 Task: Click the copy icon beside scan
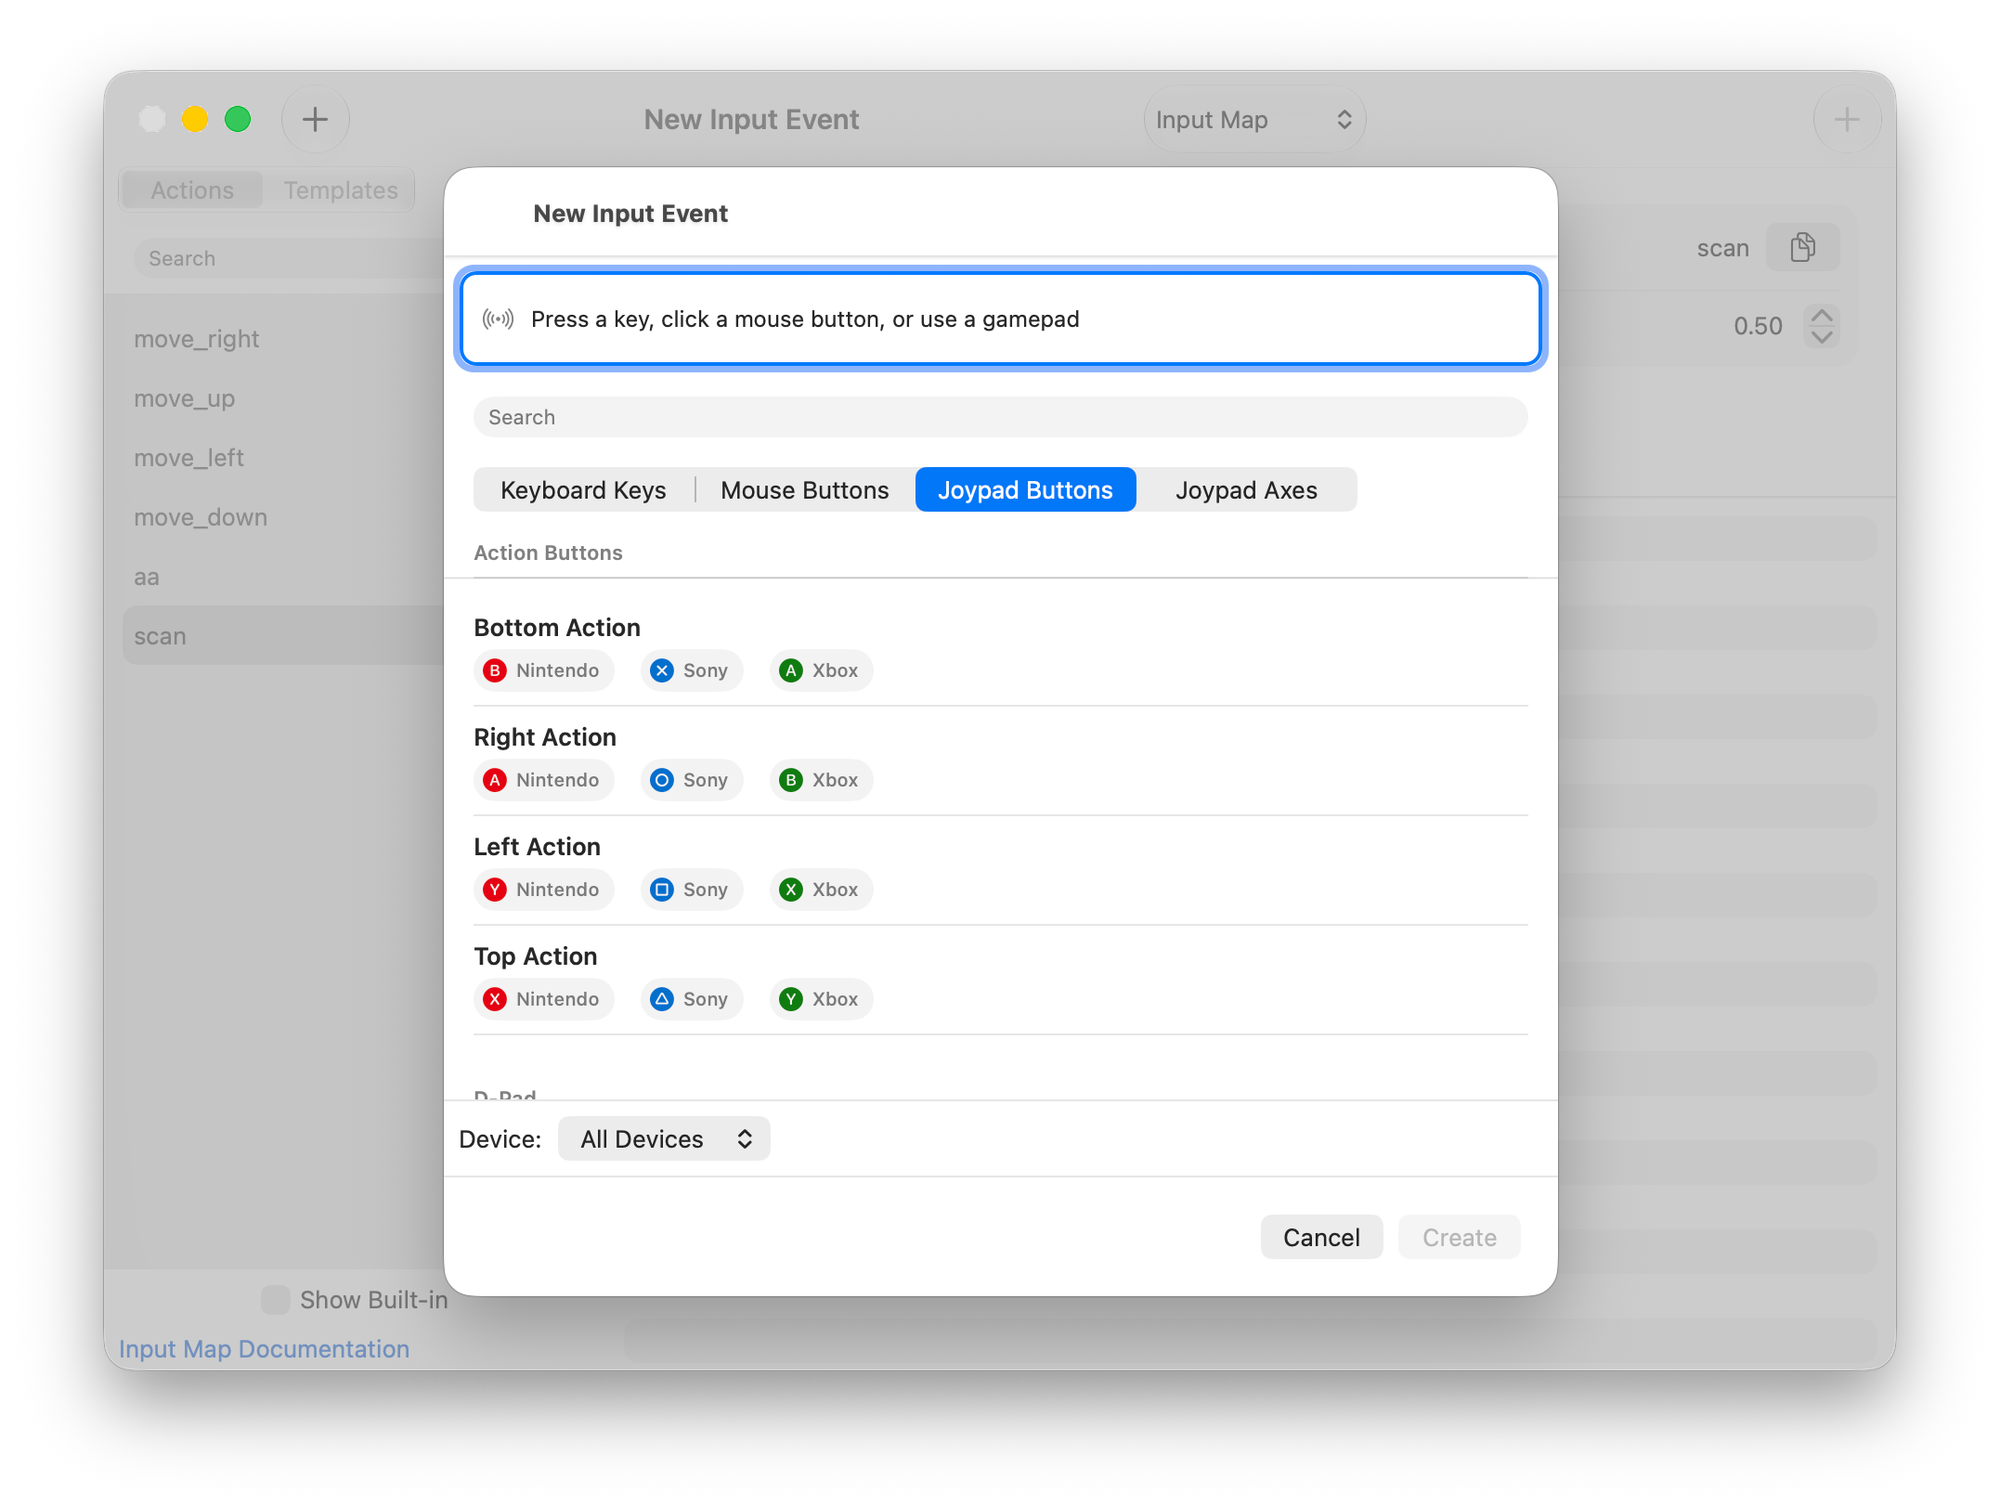[1802, 247]
